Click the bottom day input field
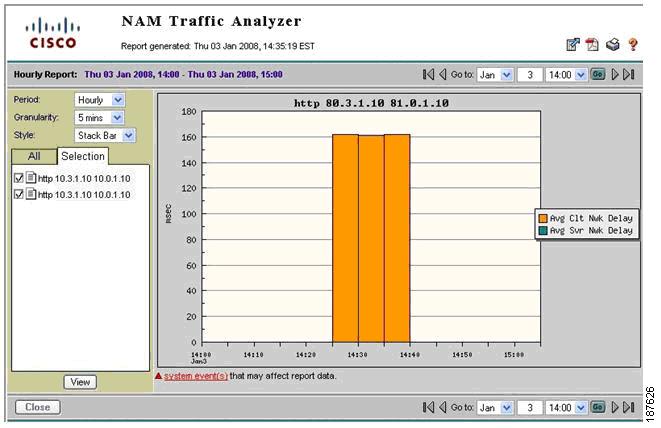The height and width of the screenshot is (428, 661). click(529, 408)
